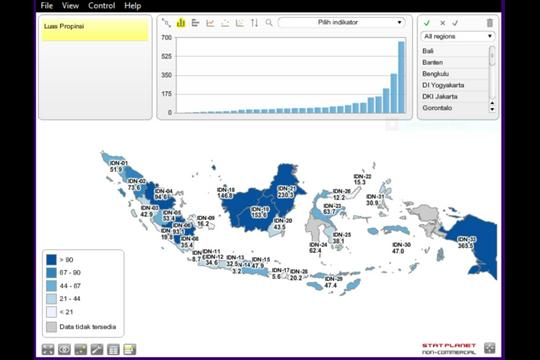Open the Control menu

tap(101, 6)
